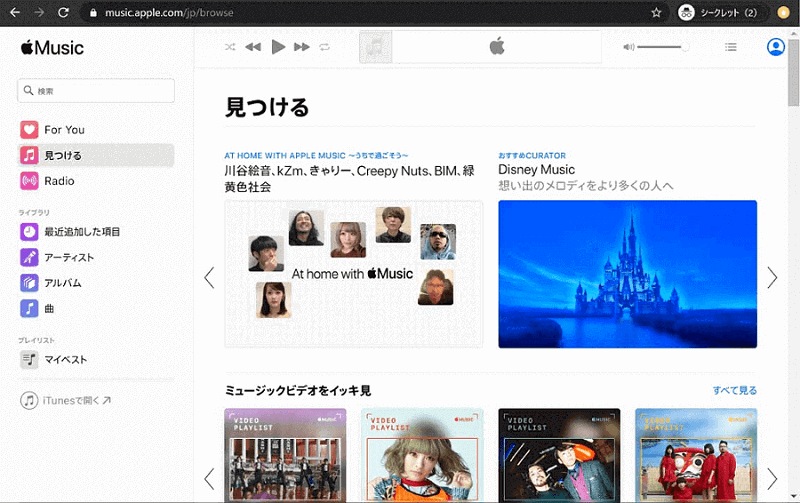Open the マイベスト playlist
The image size is (800, 503).
coord(97,359)
